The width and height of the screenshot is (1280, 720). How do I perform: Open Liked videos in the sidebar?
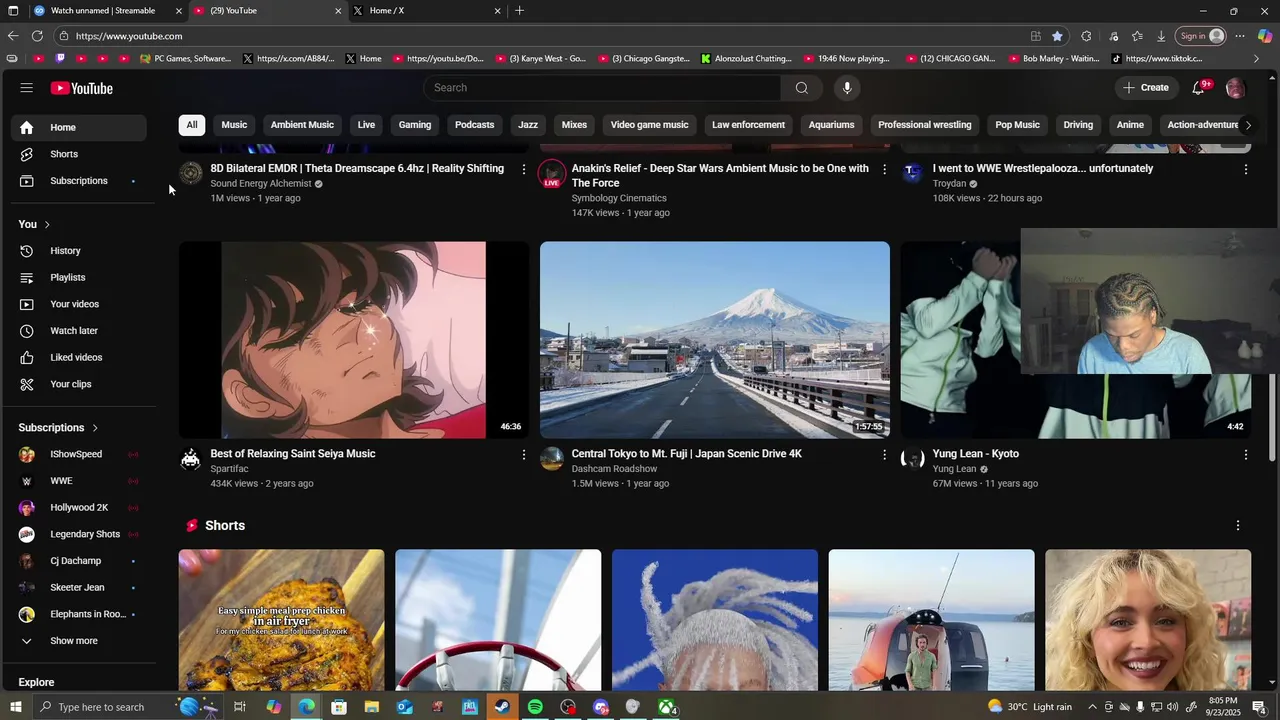(79, 357)
